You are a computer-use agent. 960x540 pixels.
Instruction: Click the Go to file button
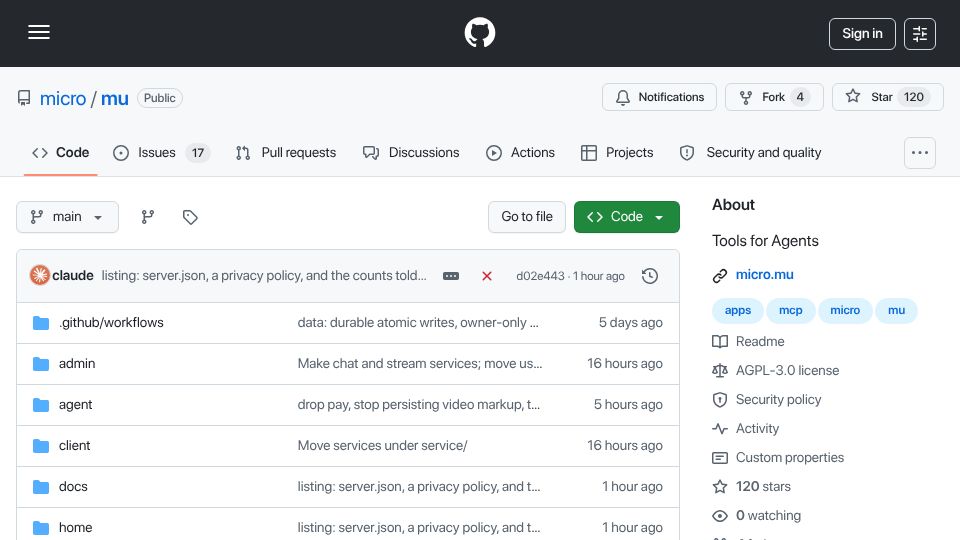[527, 217]
